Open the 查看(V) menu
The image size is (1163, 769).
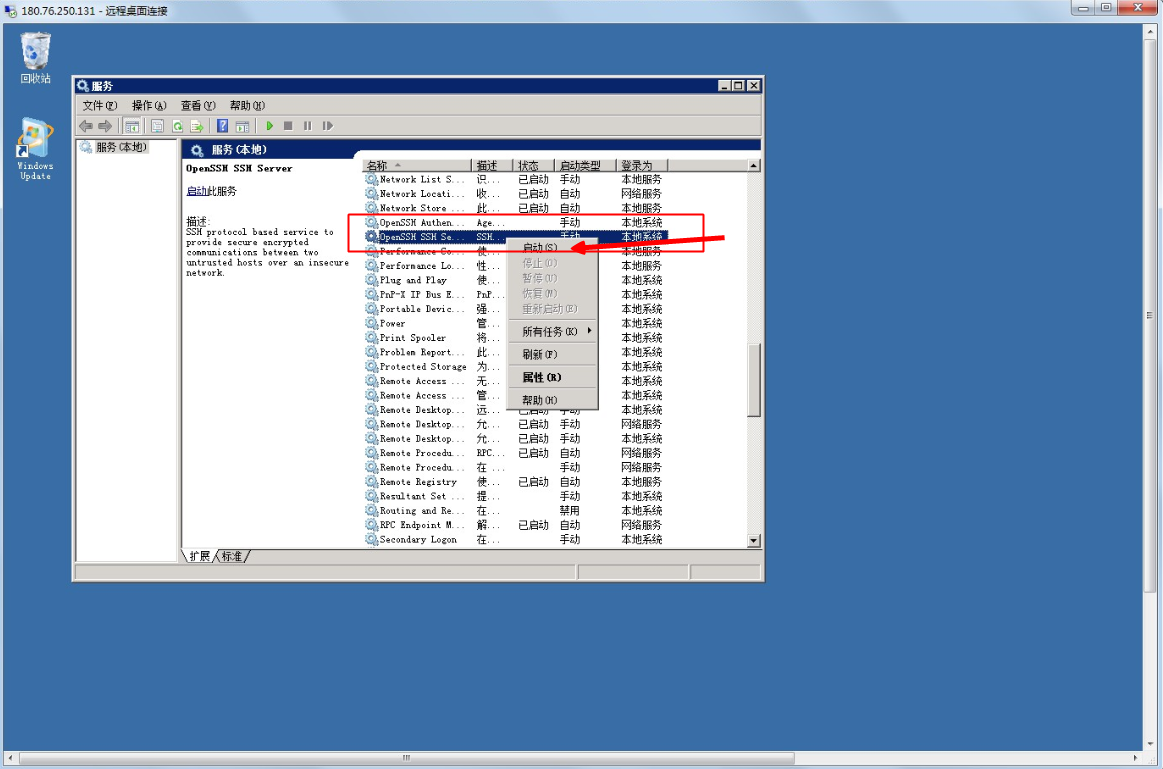pos(198,105)
